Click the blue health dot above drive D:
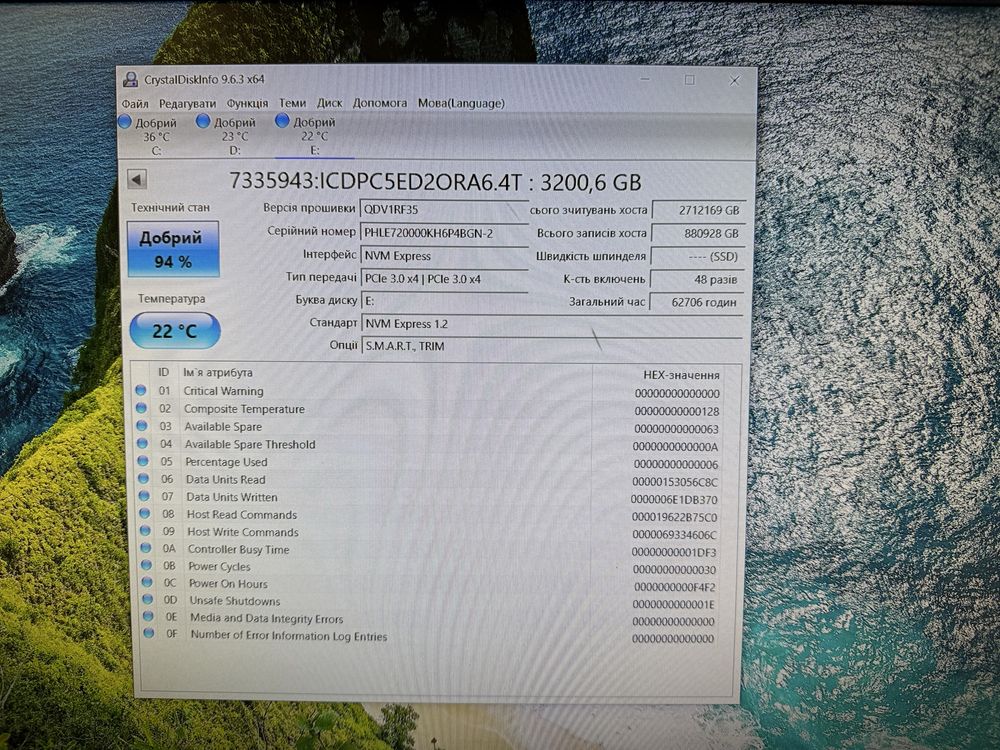This screenshot has width=1000, height=750. (203, 121)
